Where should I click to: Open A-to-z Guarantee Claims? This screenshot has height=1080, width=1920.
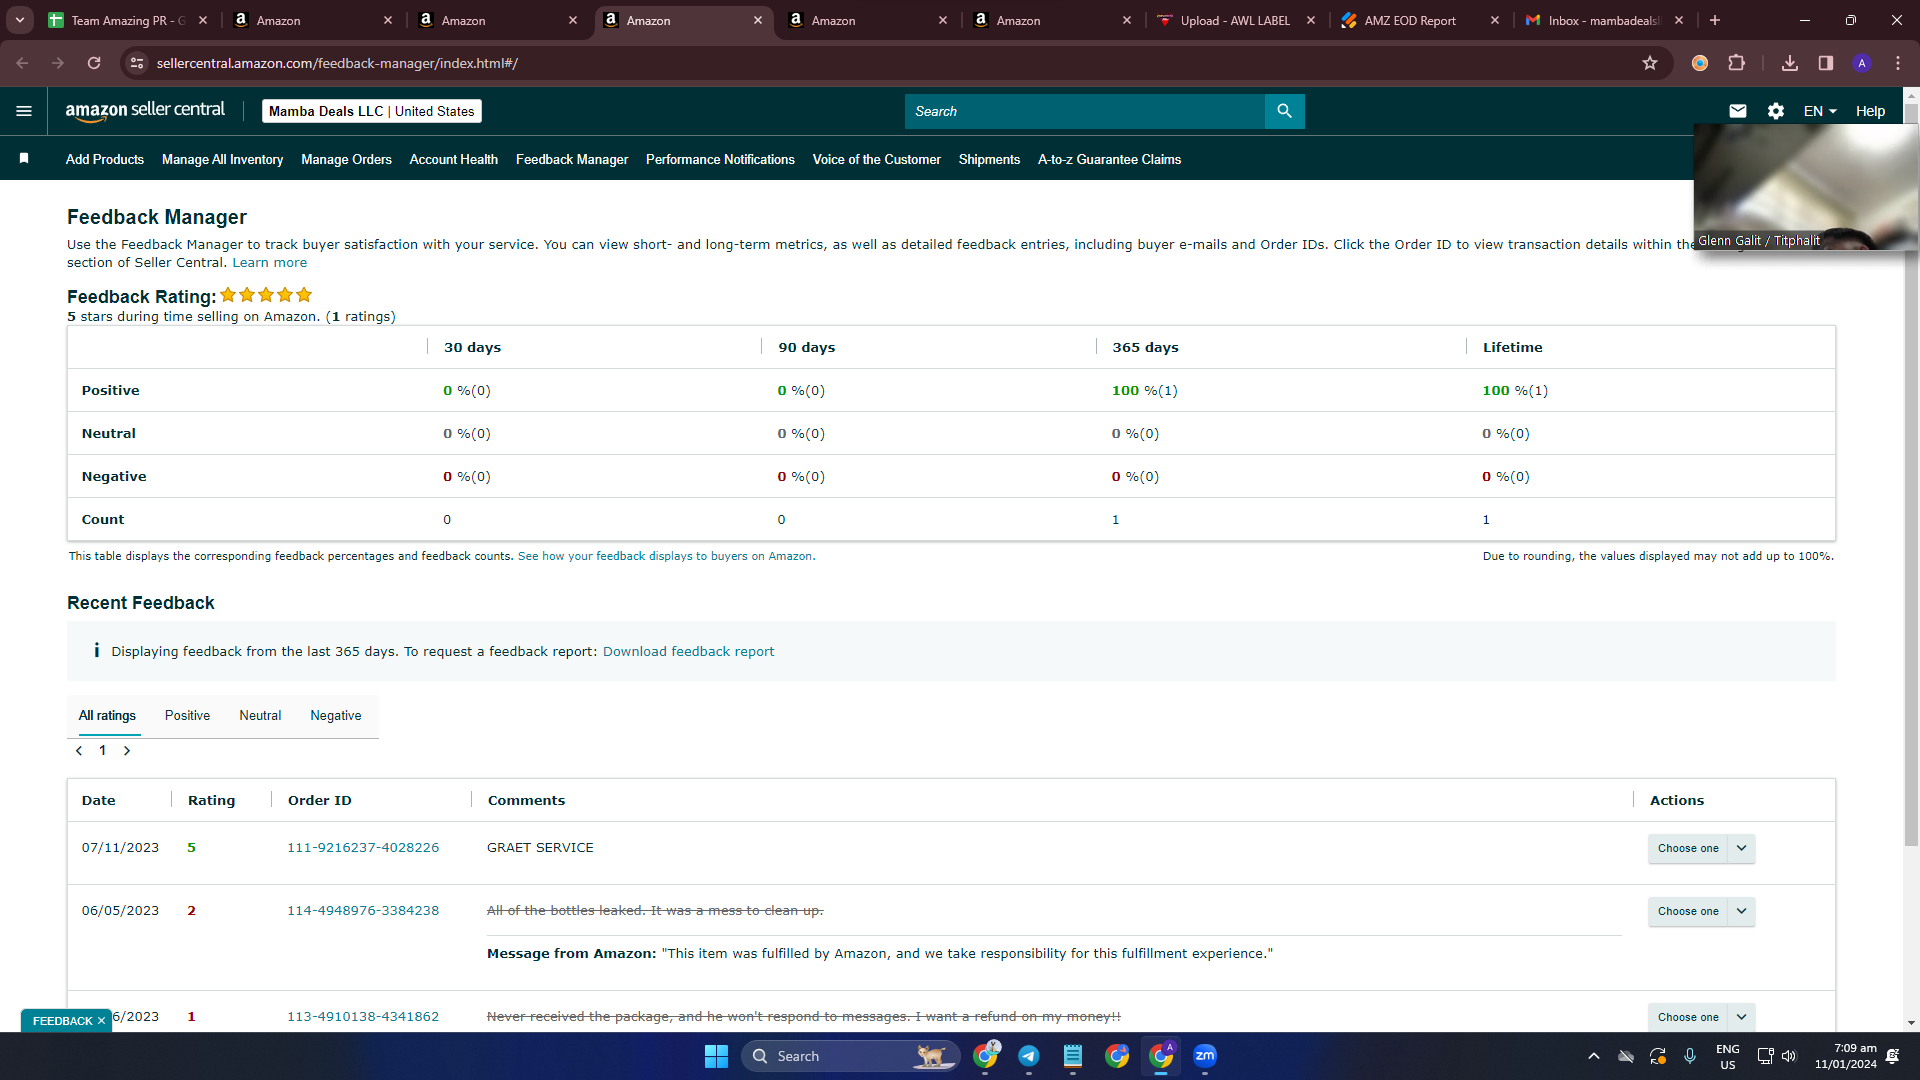point(1109,159)
